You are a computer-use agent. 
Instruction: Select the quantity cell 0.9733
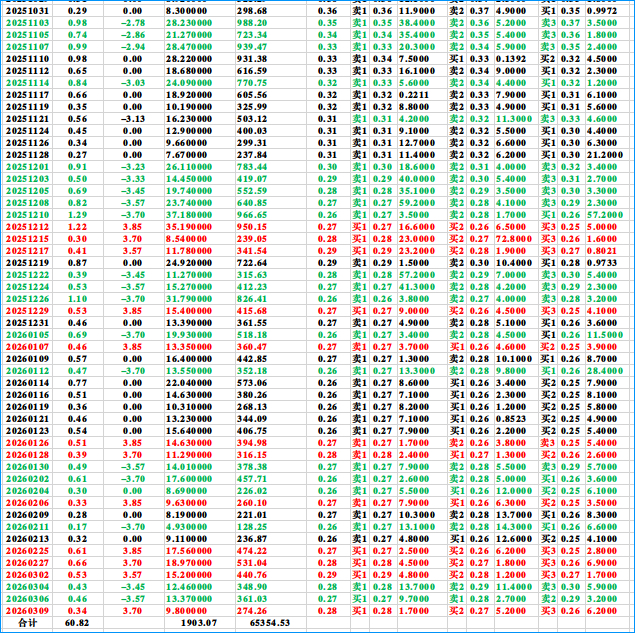pyautogui.click(x=602, y=263)
